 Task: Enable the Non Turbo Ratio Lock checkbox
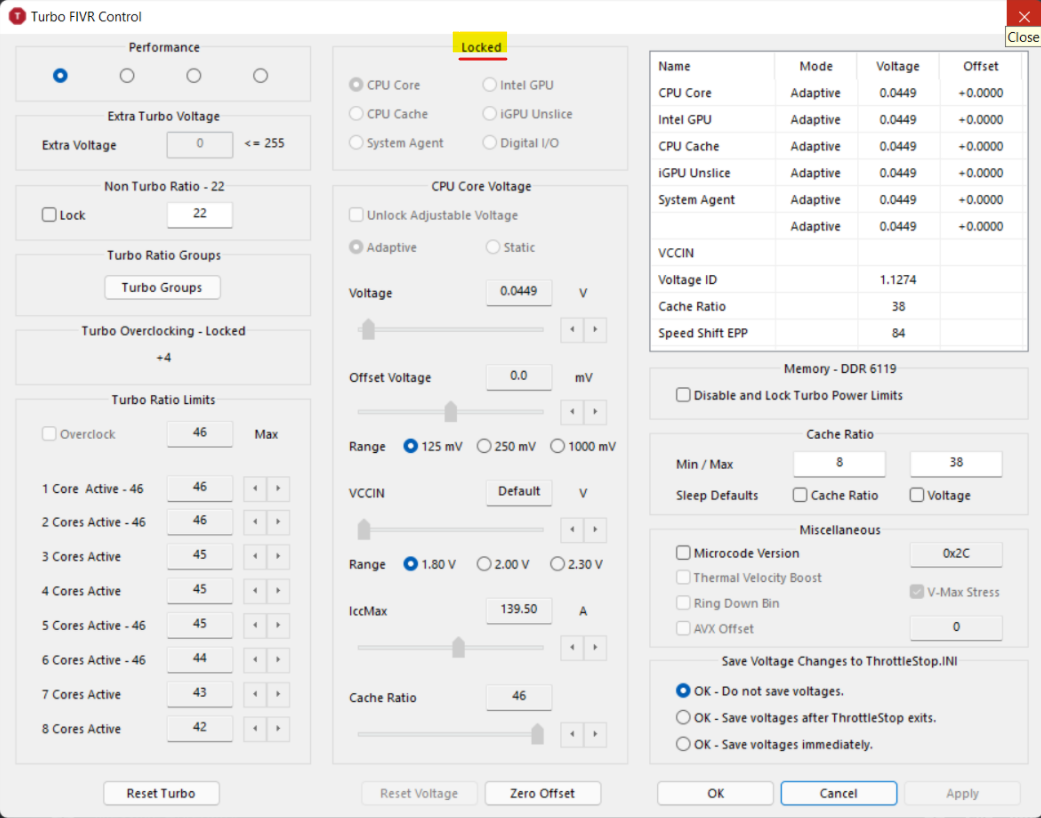[49, 214]
